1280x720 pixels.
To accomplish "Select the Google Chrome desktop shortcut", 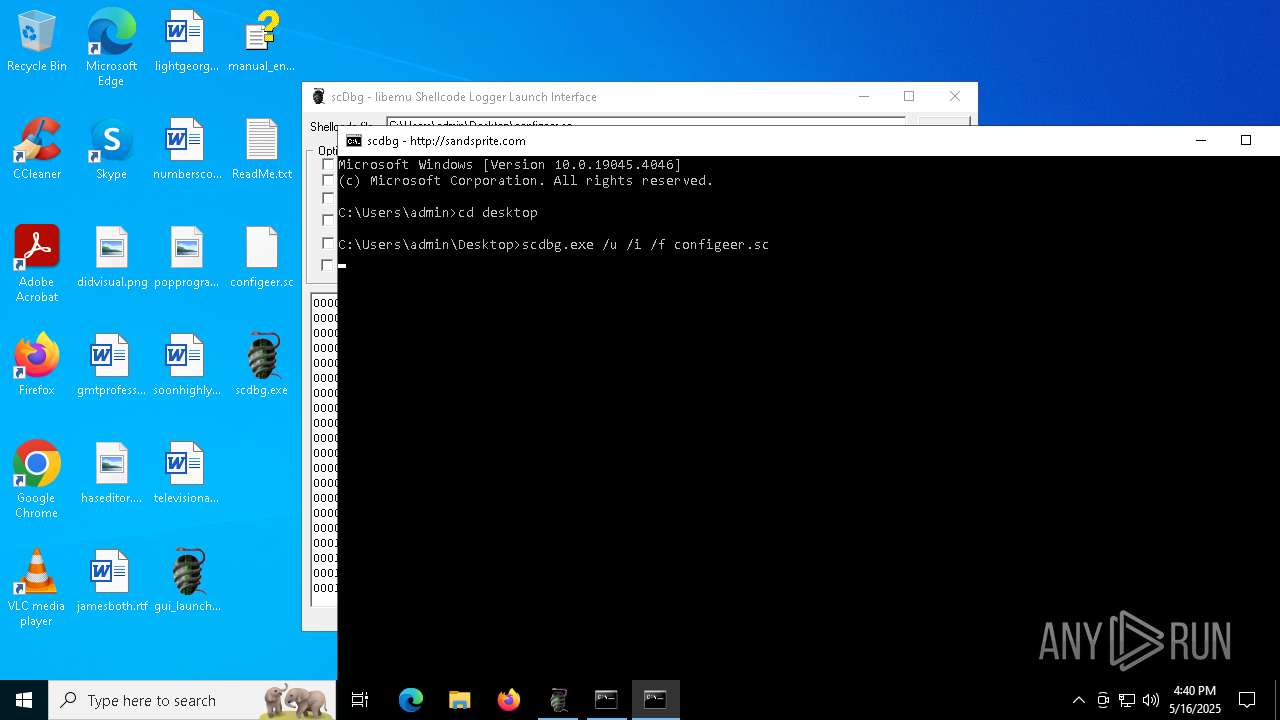I will pyautogui.click(x=37, y=480).
